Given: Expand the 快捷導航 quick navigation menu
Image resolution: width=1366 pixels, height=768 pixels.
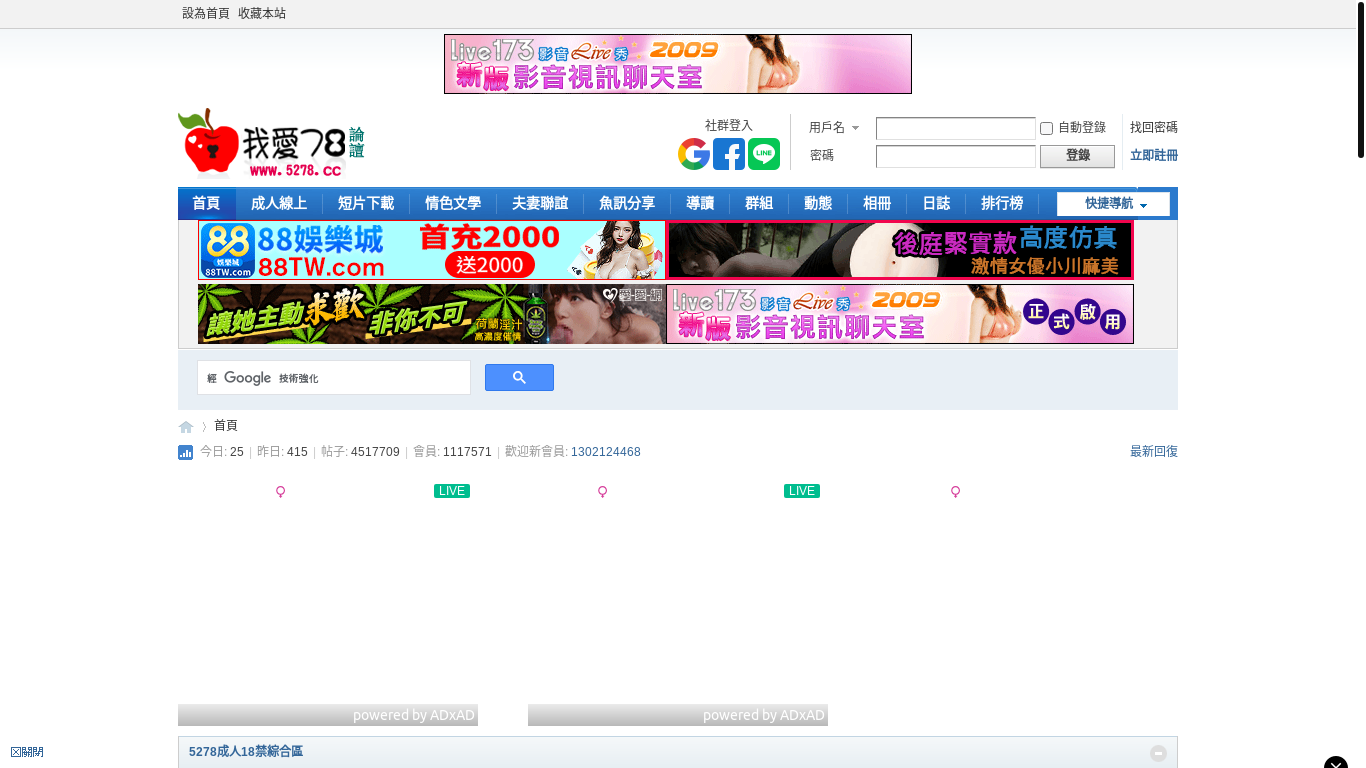Looking at the screenshot, I should point(1113,204).
